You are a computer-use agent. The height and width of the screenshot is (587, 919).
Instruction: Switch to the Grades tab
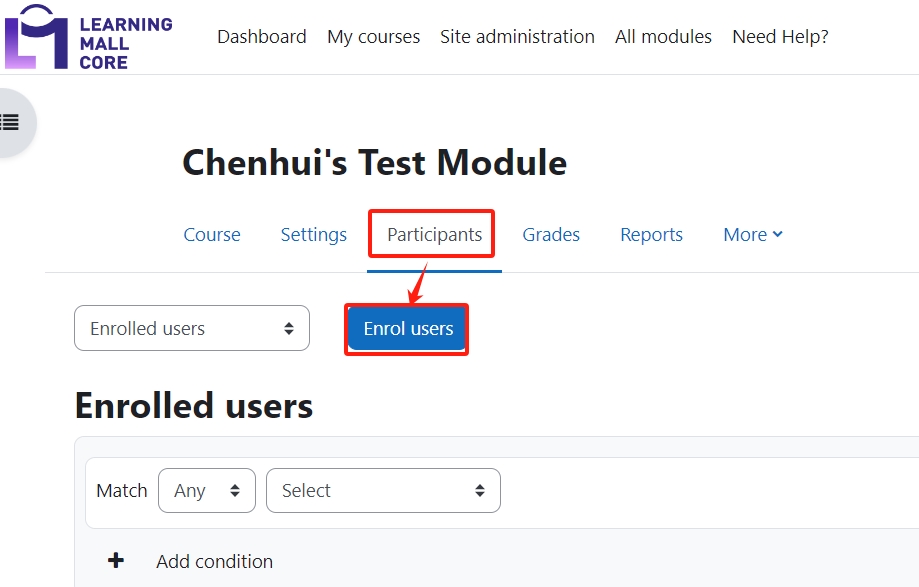(x=551, y=234)
